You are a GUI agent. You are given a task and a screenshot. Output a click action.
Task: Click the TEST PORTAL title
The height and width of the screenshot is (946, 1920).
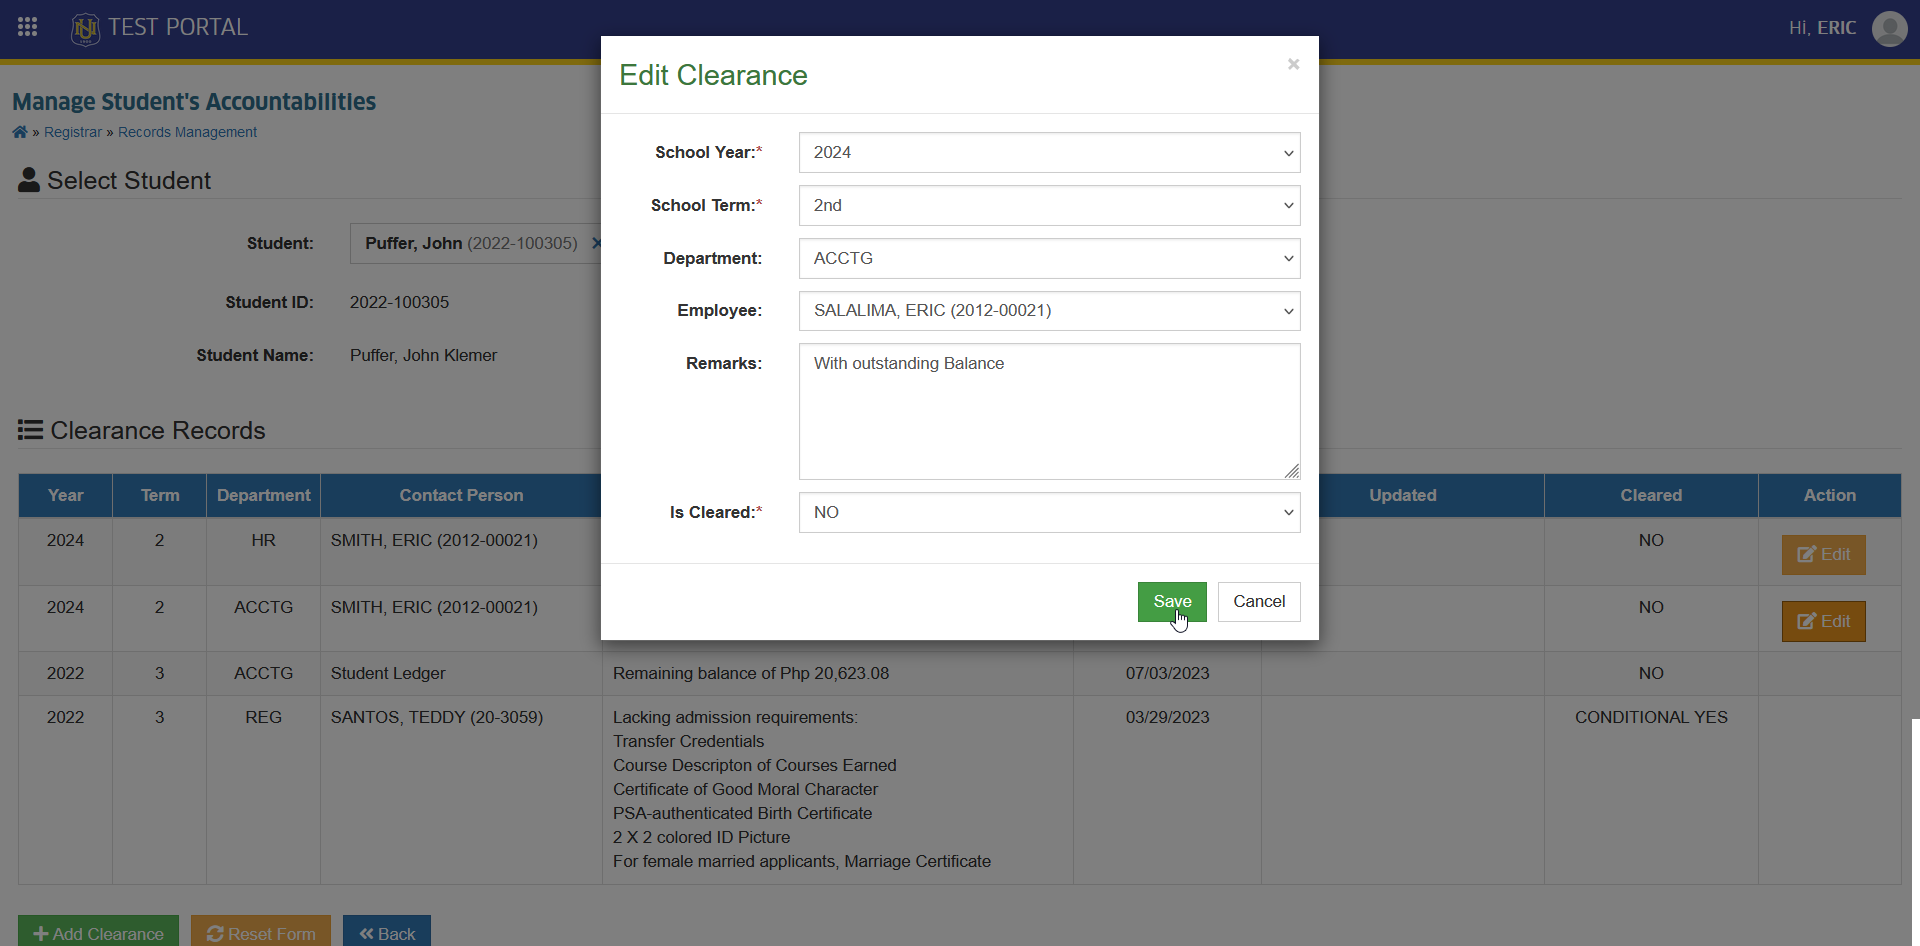(178, 27)
